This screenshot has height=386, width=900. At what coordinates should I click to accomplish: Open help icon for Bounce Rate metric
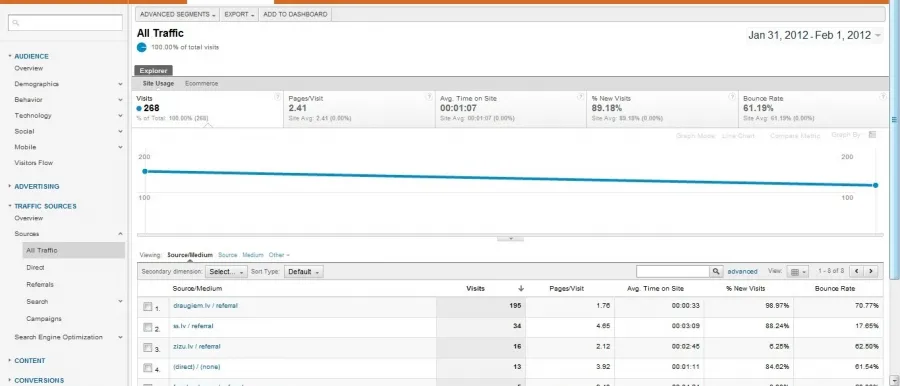click(883, 96)
